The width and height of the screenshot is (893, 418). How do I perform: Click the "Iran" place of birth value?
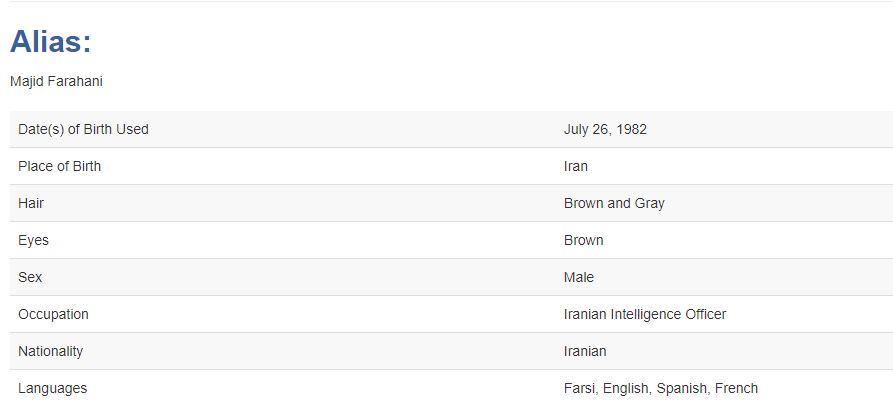tap(576, 166)
